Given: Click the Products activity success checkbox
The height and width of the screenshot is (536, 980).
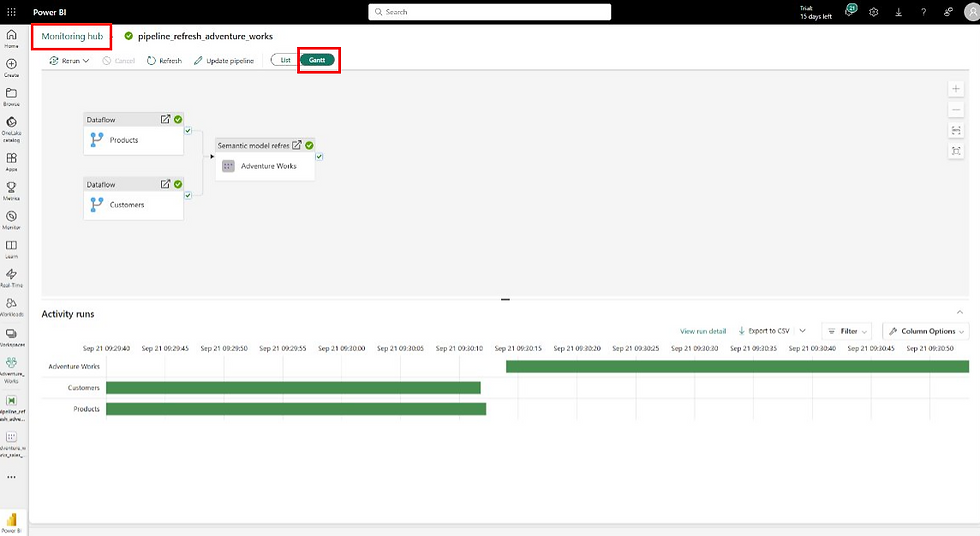Looking at the screenshot, I should coord(188,131).
